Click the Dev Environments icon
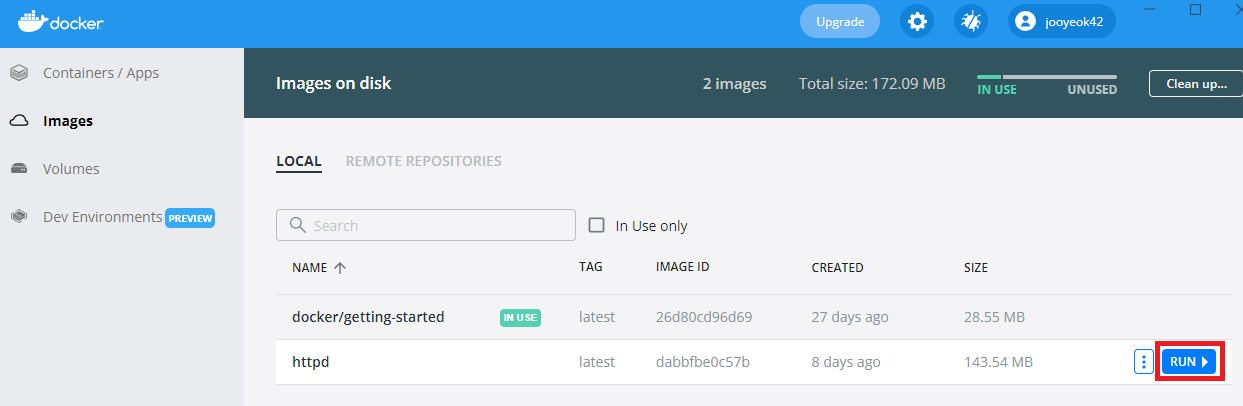The height and width of the screenshot is (406, 1243). click(x=19, y=217)
